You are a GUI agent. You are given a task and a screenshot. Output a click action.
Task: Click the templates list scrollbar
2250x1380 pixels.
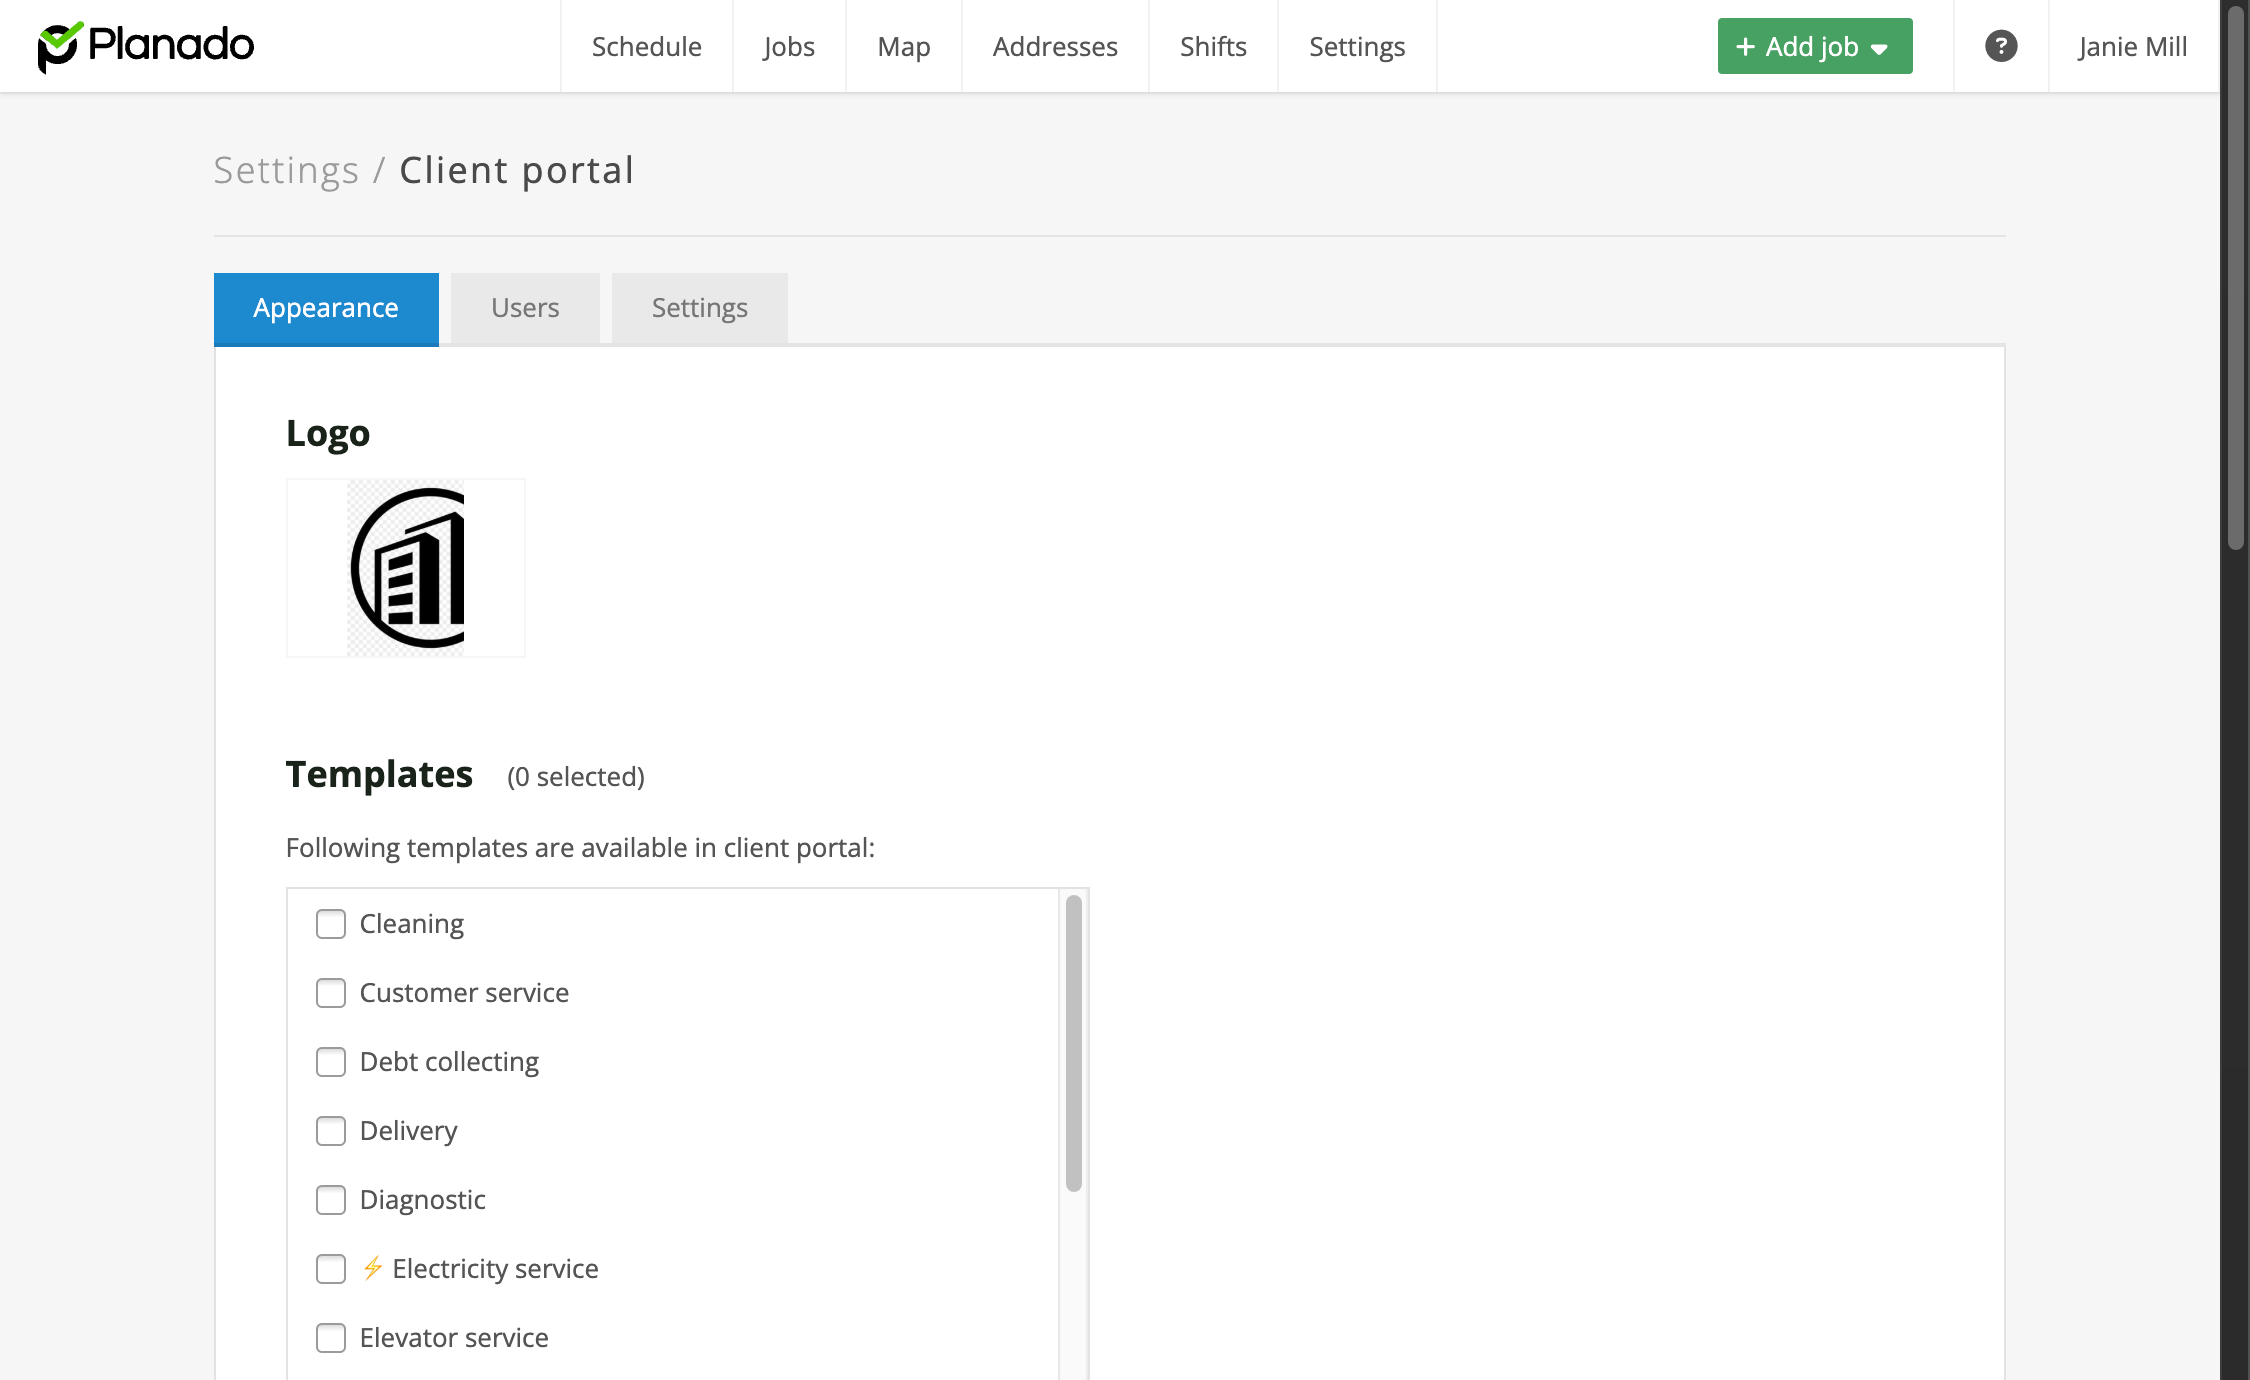coord(1073,1043)
